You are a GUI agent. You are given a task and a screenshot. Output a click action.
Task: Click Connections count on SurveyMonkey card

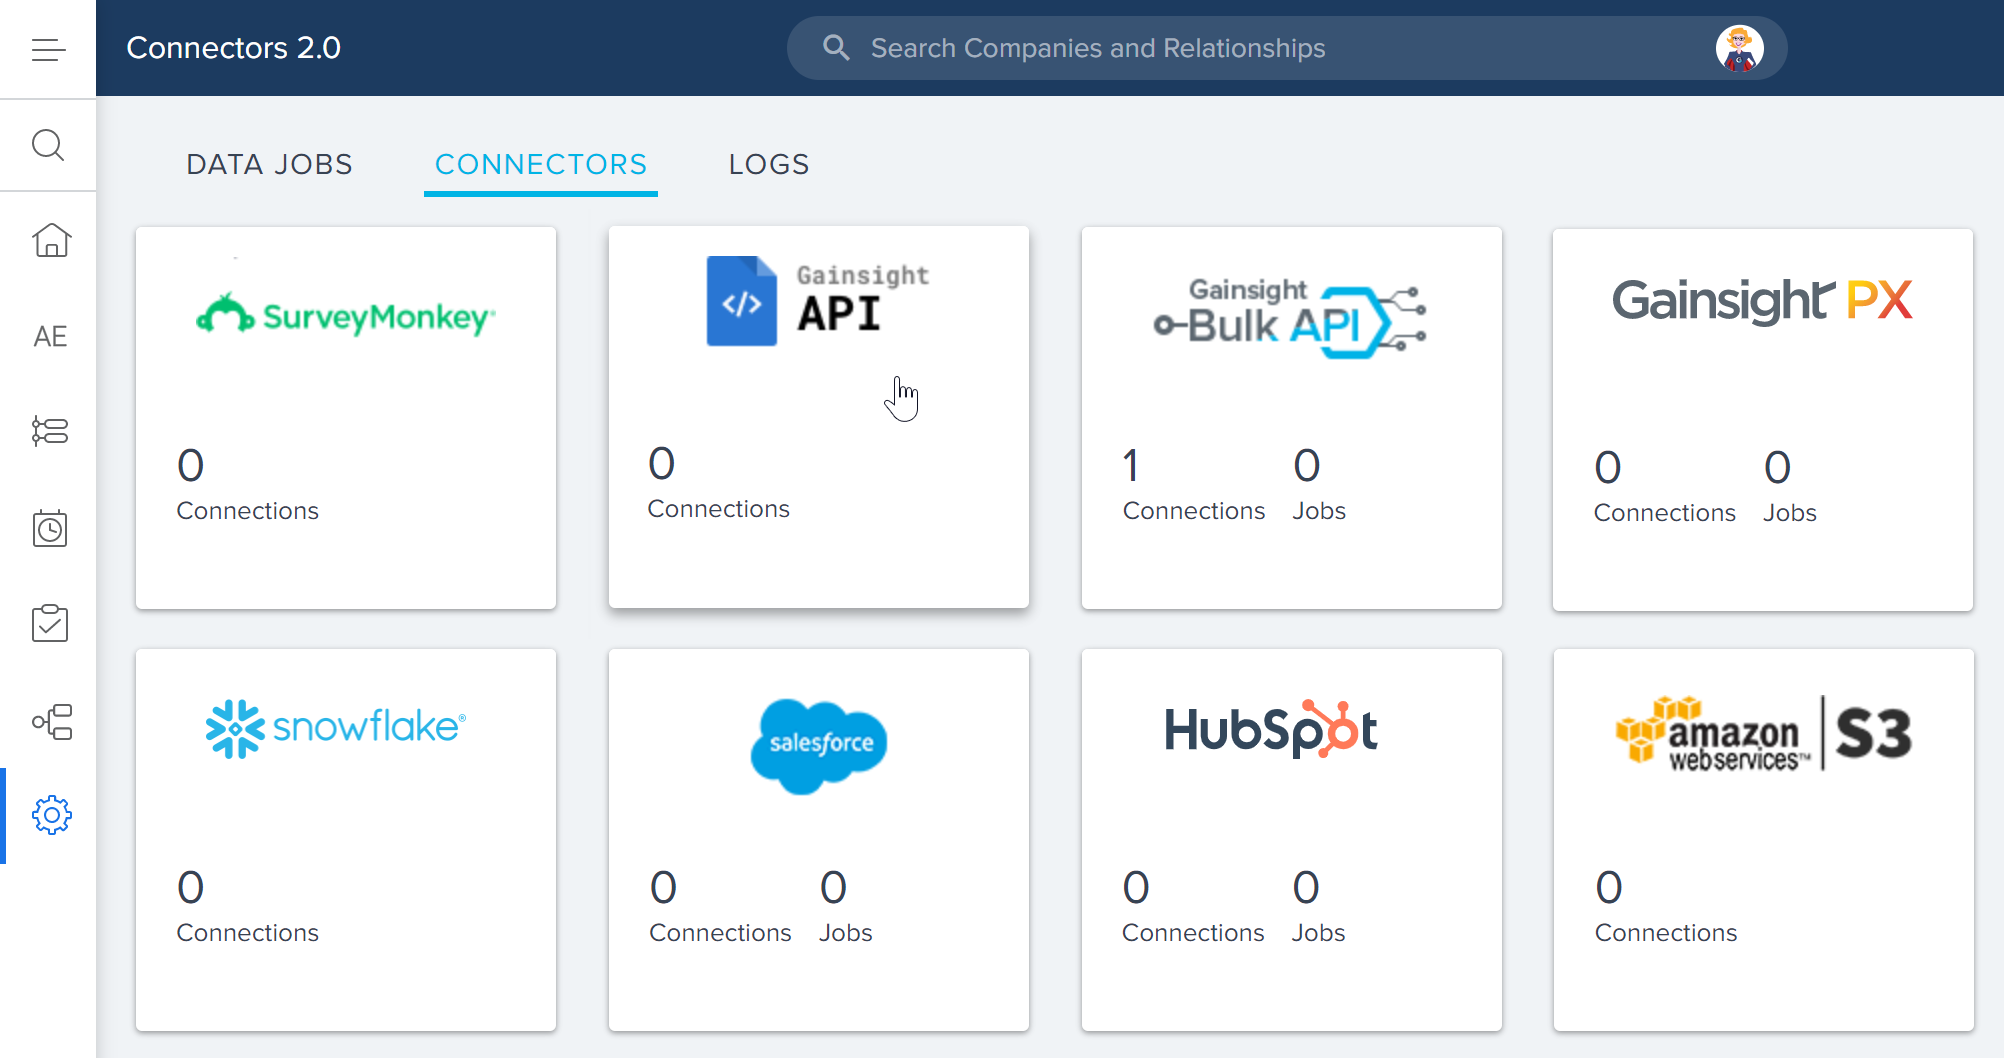pos(248,485)
